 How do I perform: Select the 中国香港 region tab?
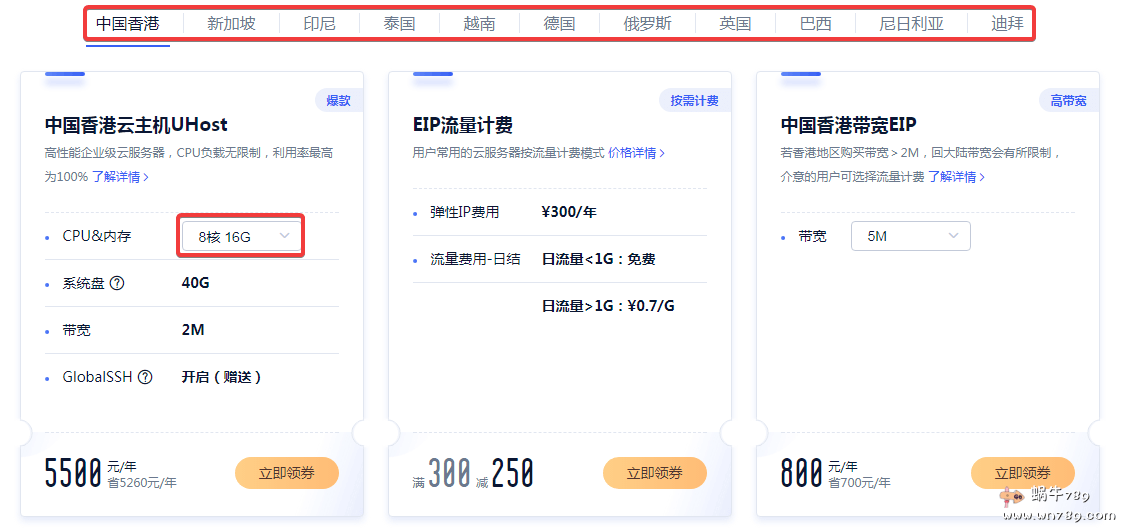pos(128,24)
